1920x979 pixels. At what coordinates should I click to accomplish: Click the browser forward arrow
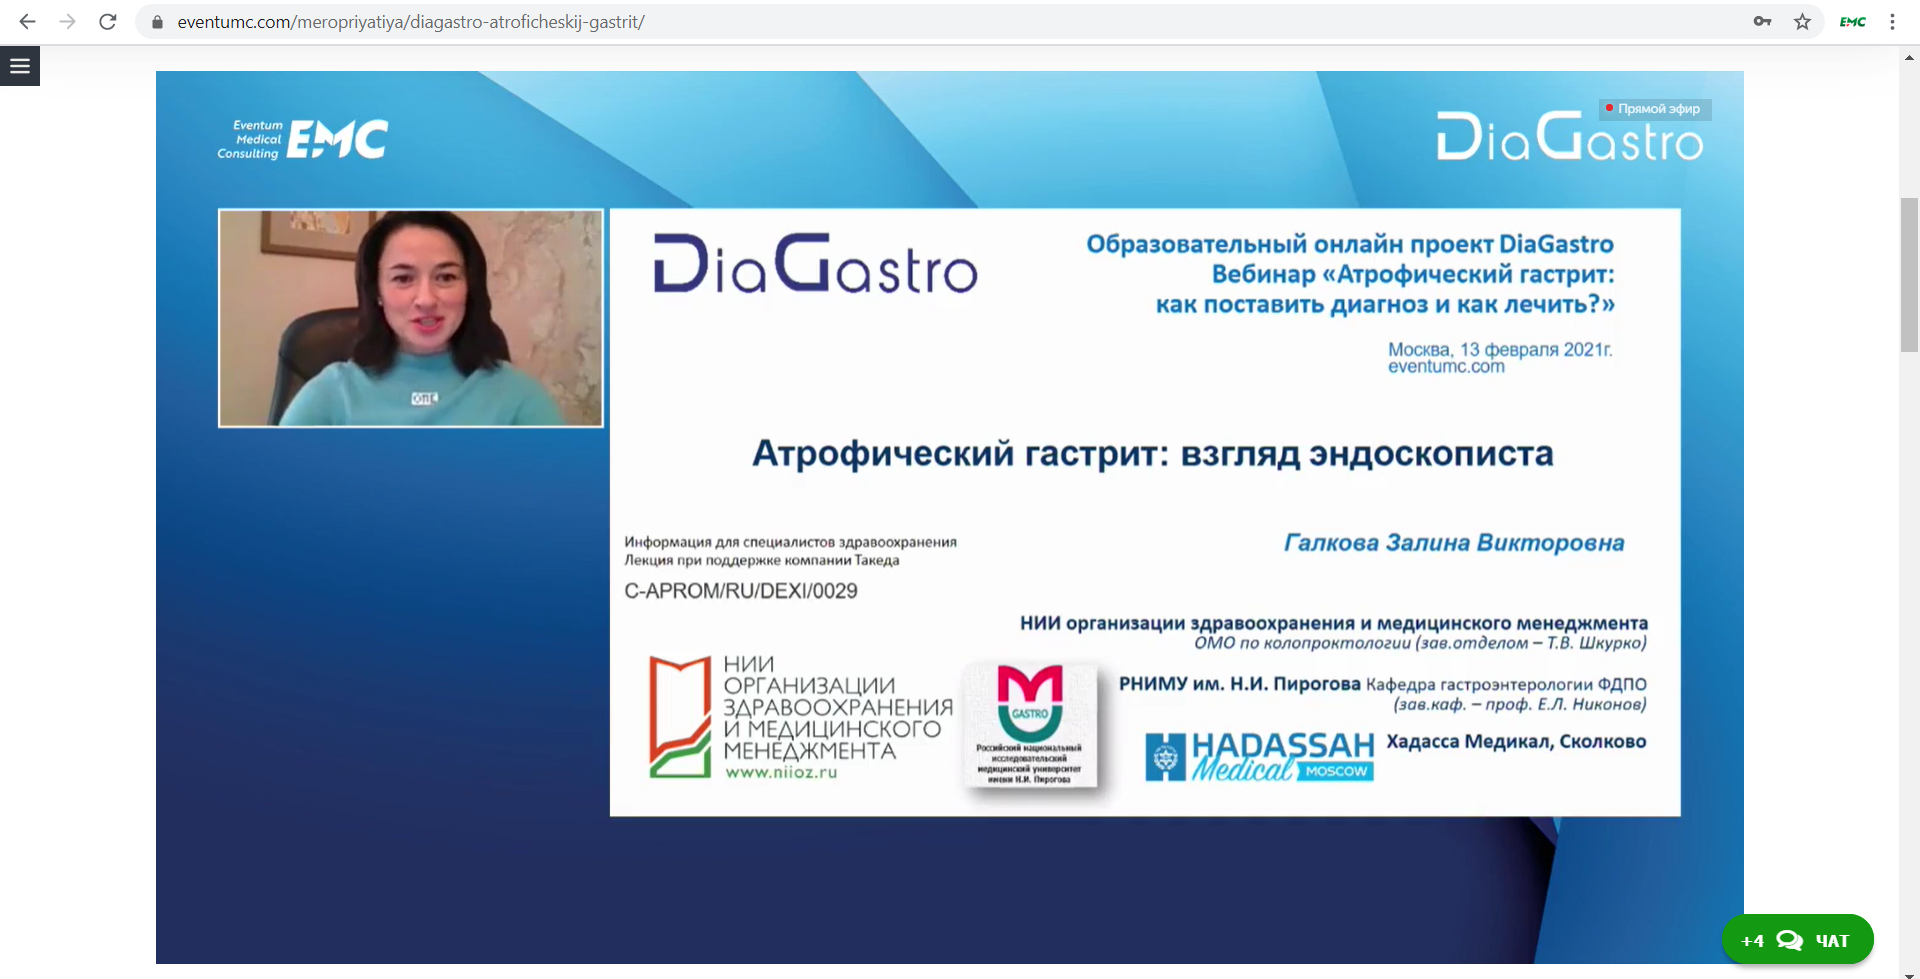tap(67, 21)
